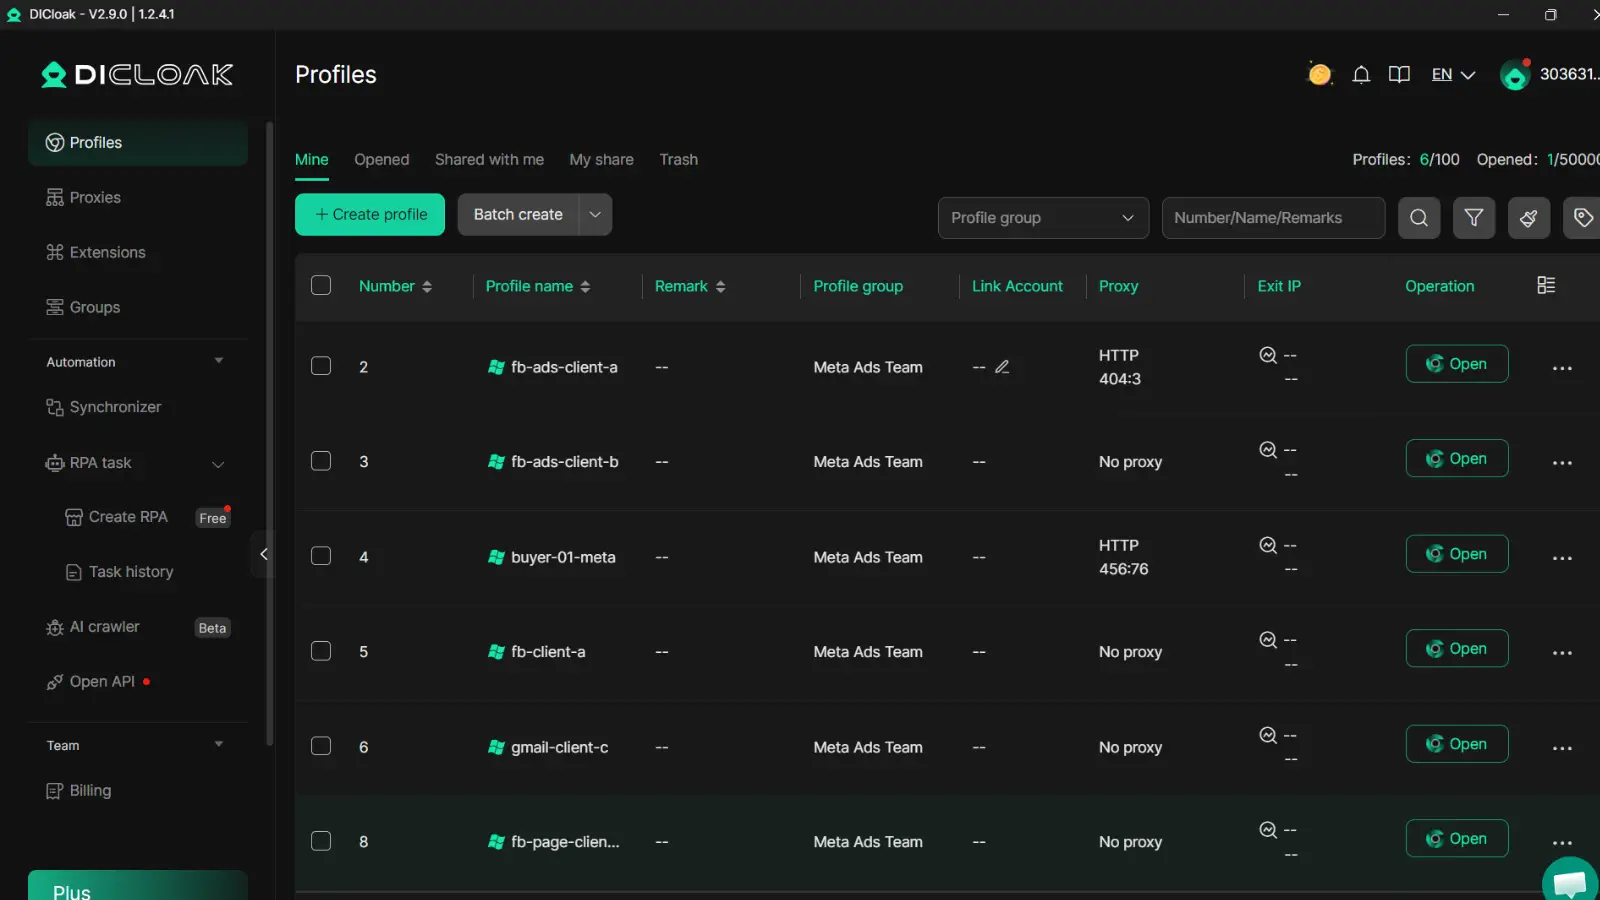Open the Open API page
1600x900 pixels.
coord(138,682)
